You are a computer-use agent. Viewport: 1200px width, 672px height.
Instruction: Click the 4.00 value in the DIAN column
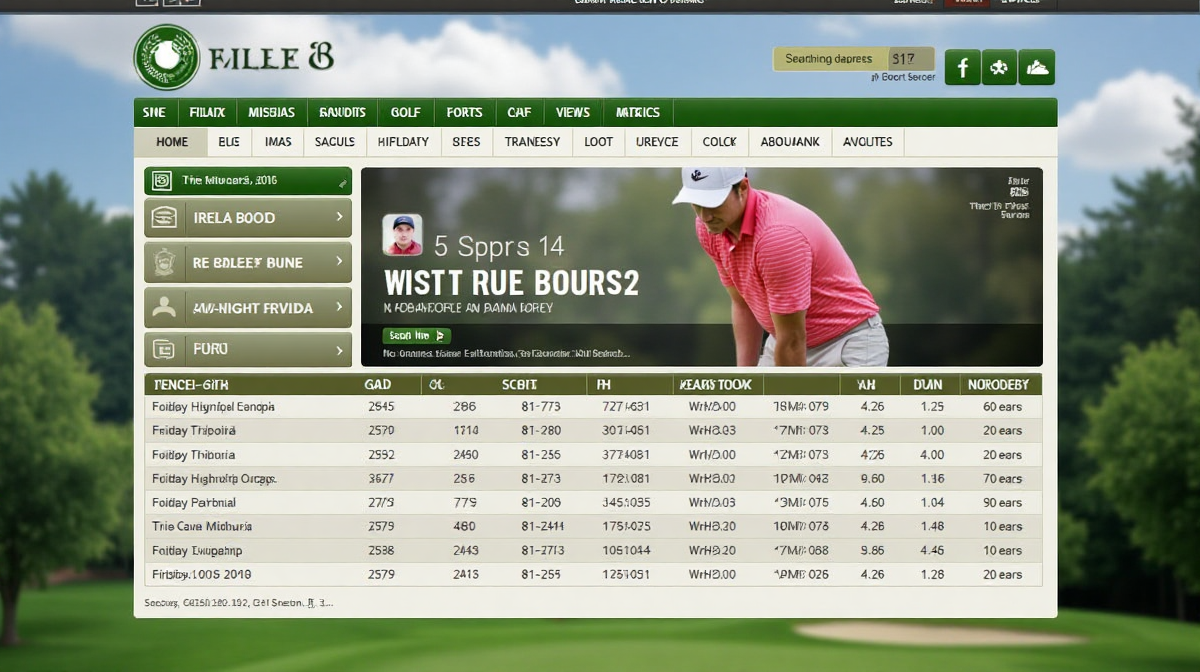[932, 455]
